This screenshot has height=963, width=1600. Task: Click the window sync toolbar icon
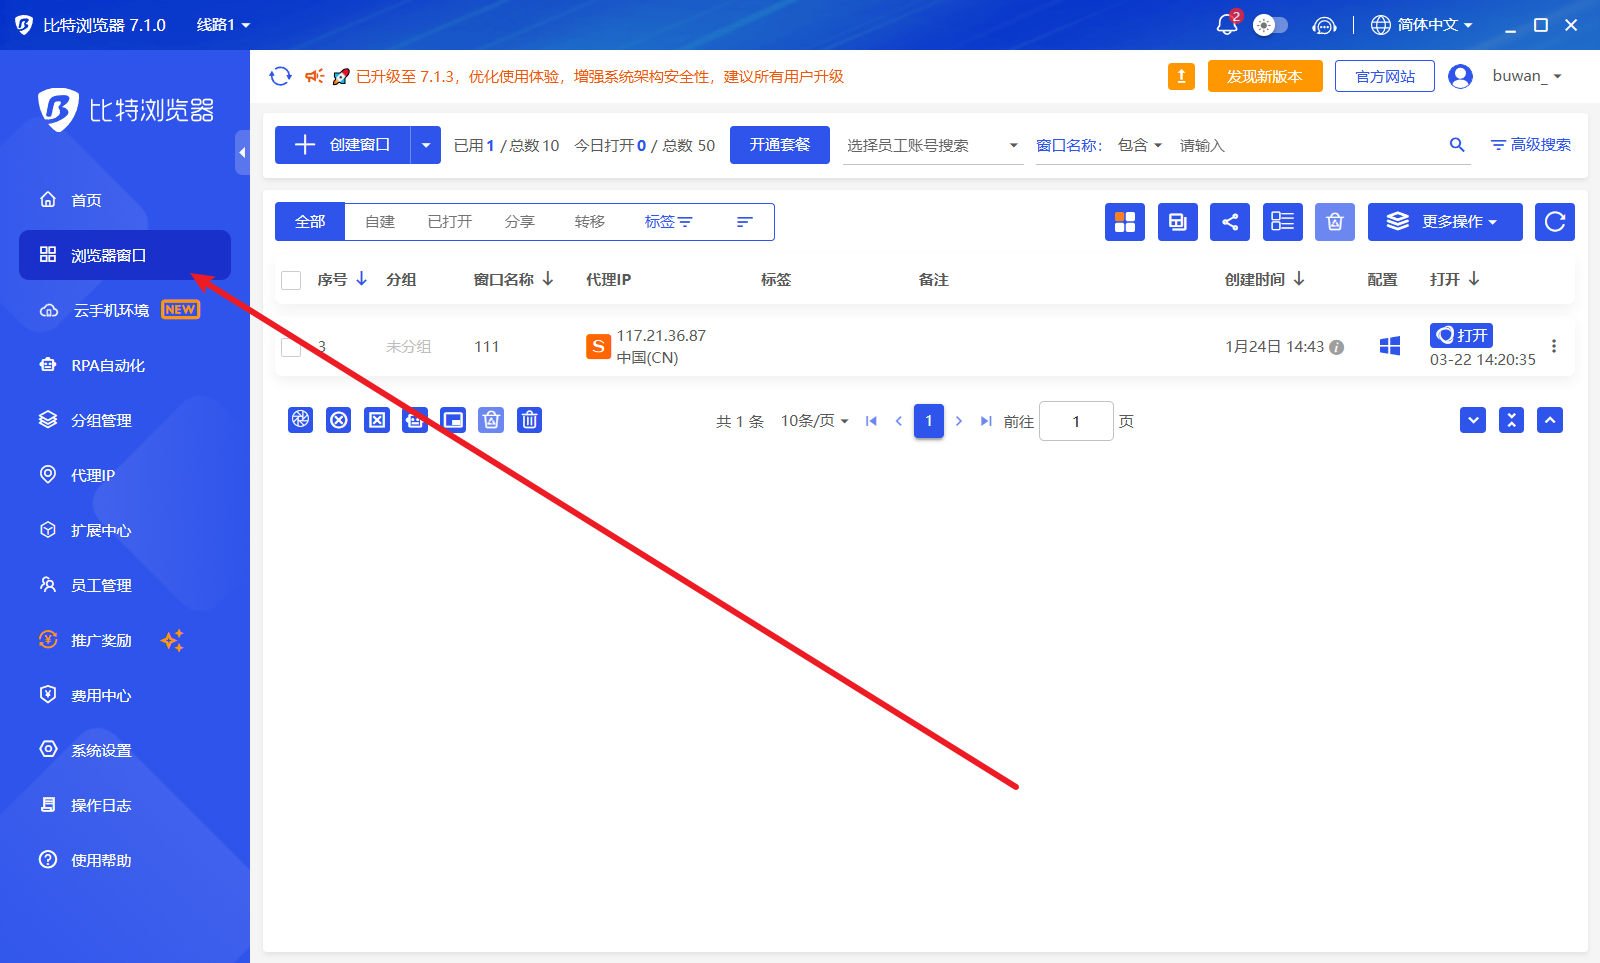click(1178, 222)
